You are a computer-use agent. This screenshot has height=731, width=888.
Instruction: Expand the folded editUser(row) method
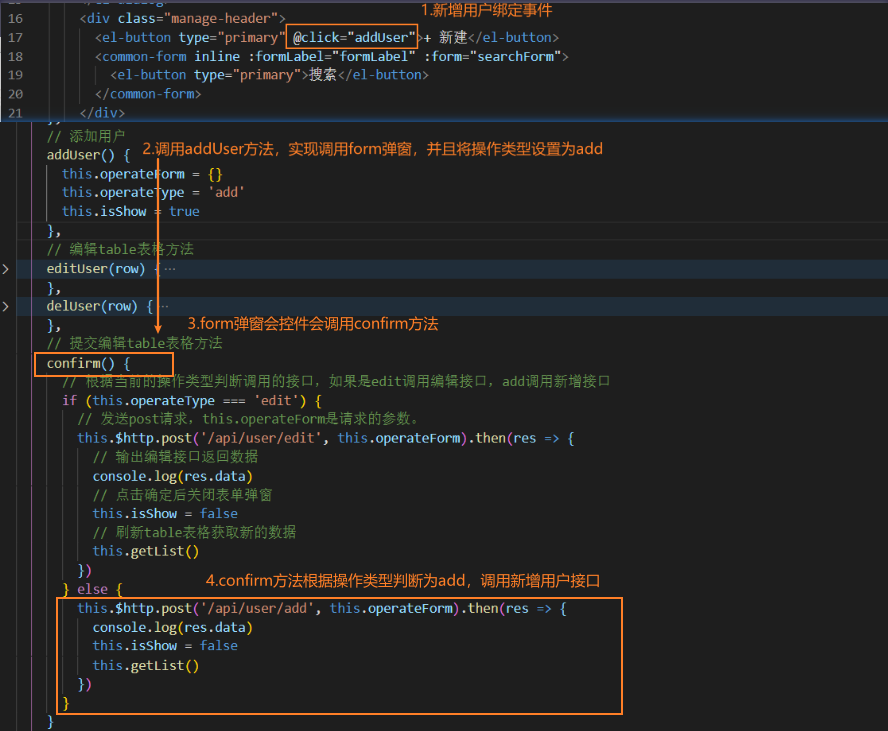6,268
